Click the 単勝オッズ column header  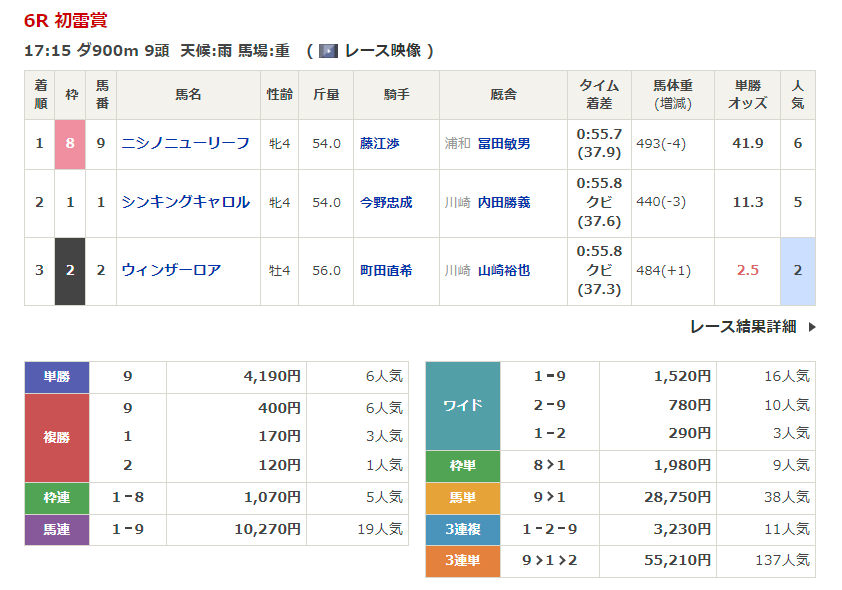coord(747,95)
